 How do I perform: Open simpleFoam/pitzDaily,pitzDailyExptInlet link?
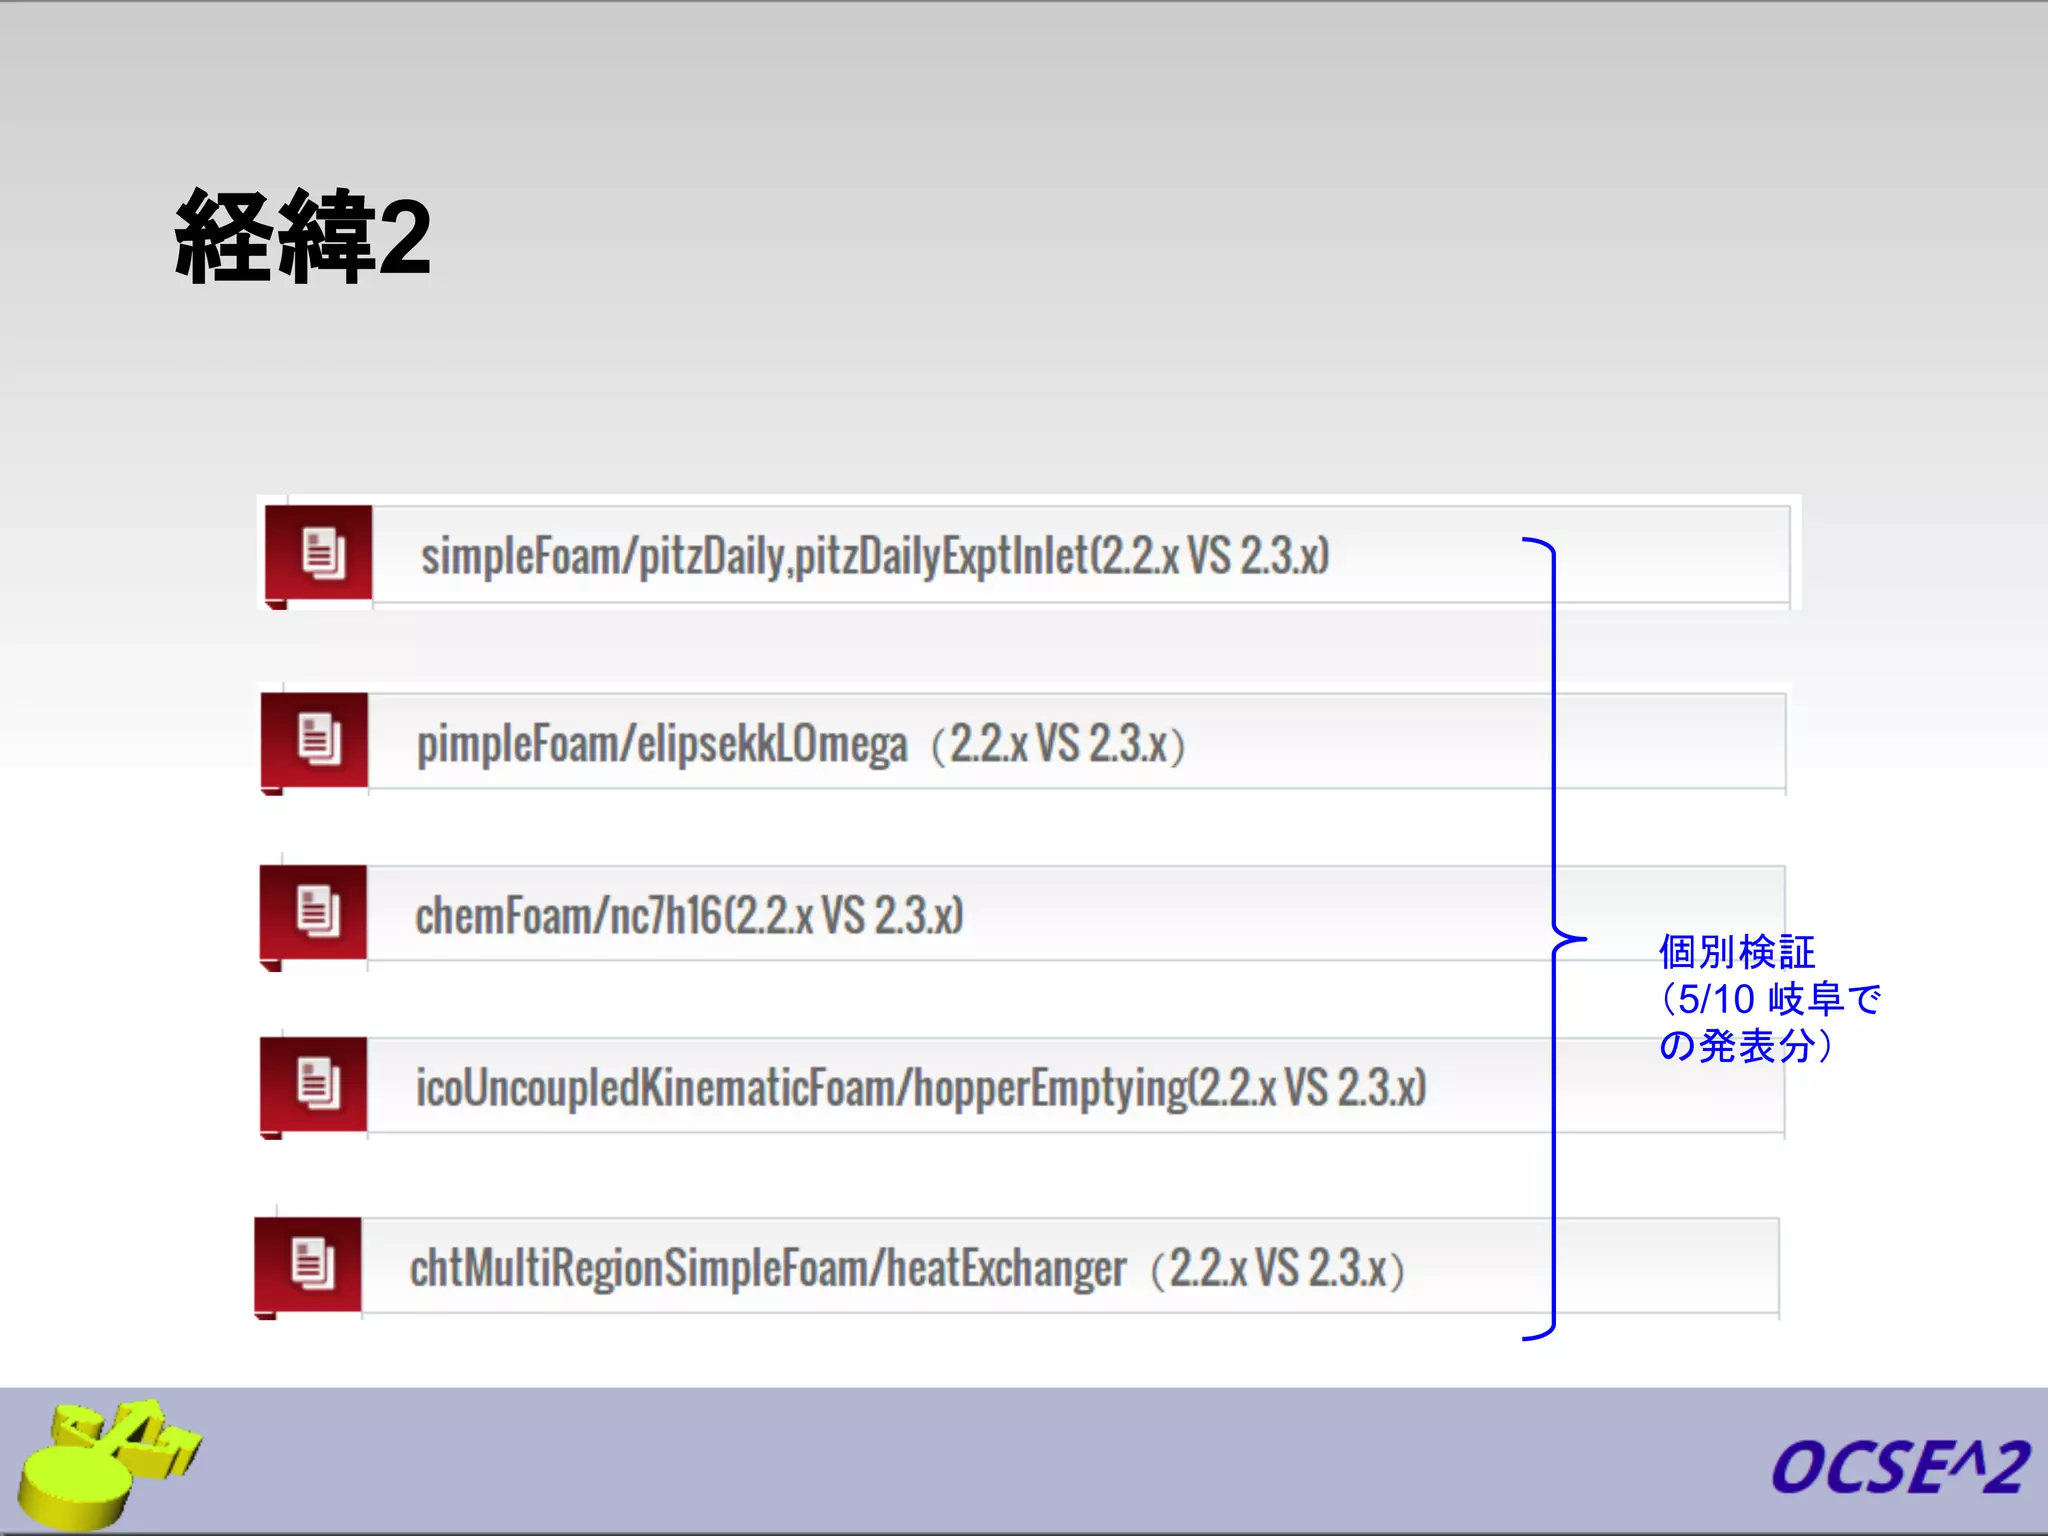[x=874, y=556]
